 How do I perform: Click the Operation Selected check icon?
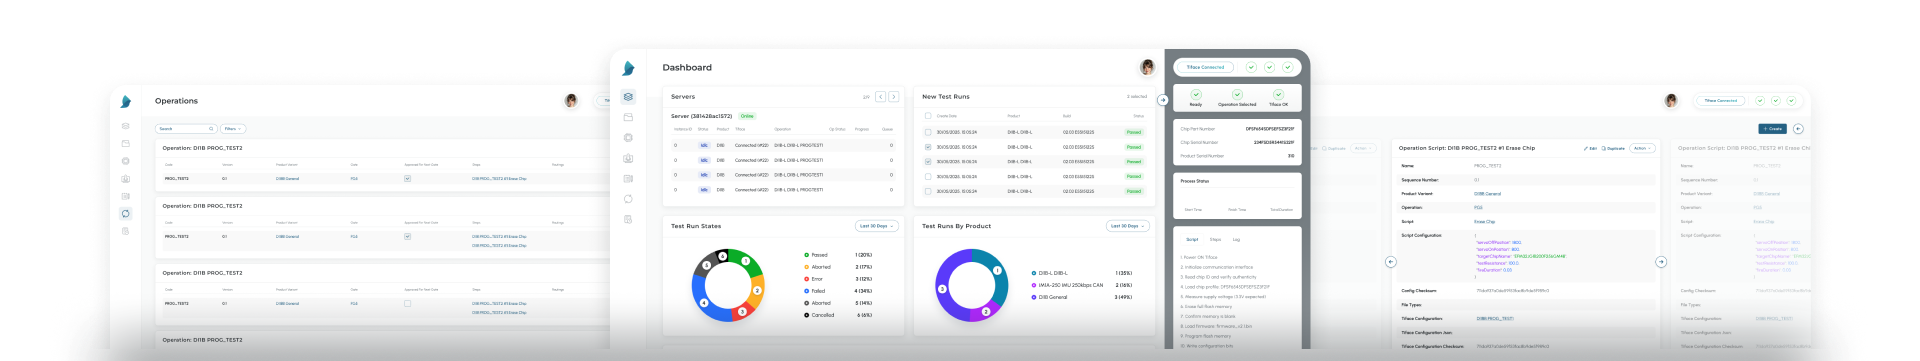pyautogui.click(x=1237, y=95)
